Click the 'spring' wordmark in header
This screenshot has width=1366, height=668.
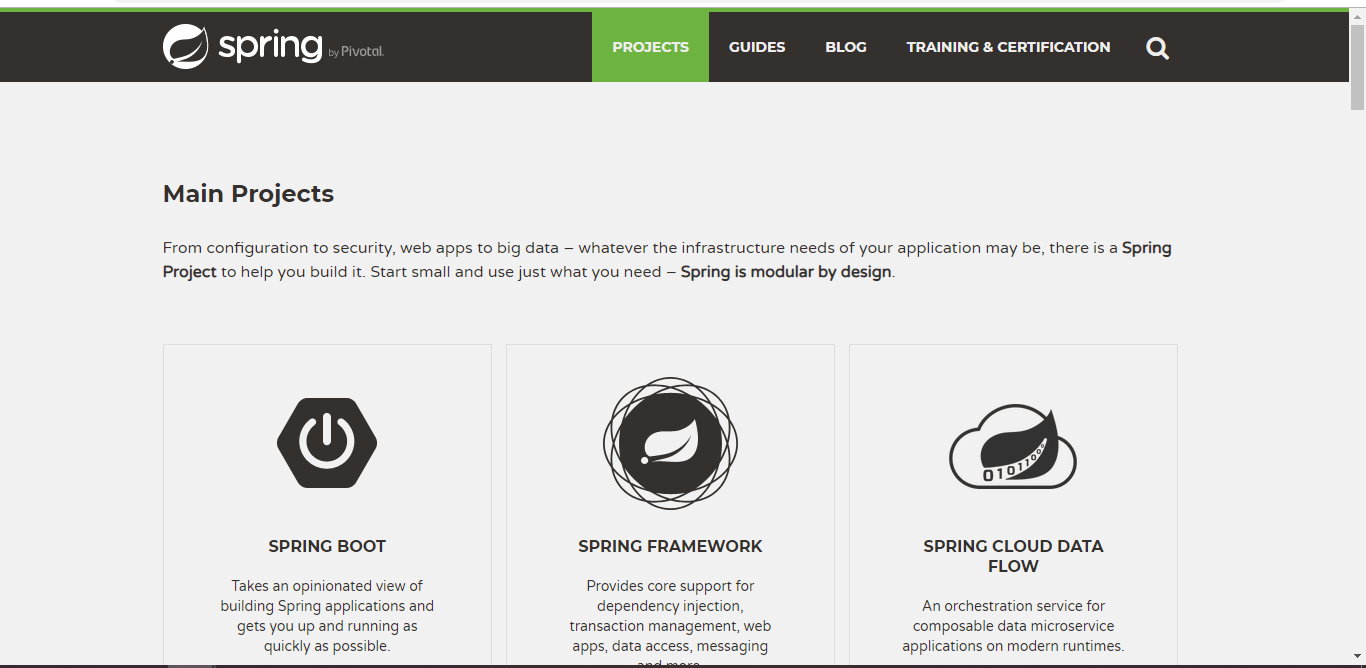point(270,47)
